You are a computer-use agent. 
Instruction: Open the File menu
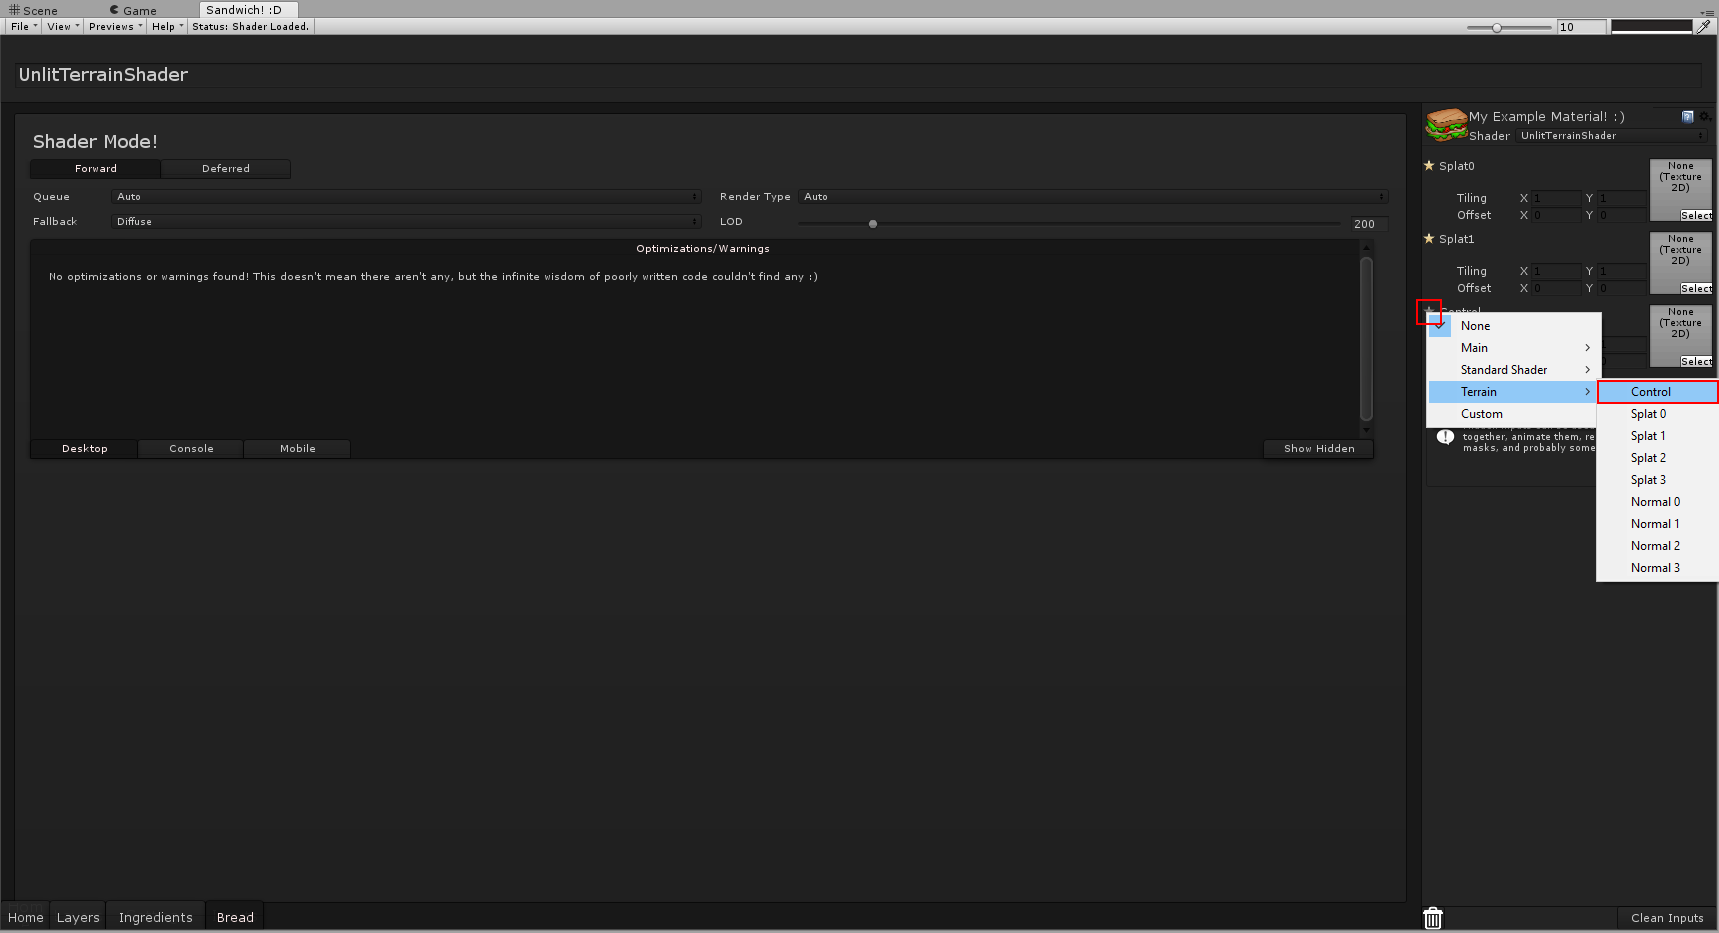pyautogui.click(x=24, y=27)
